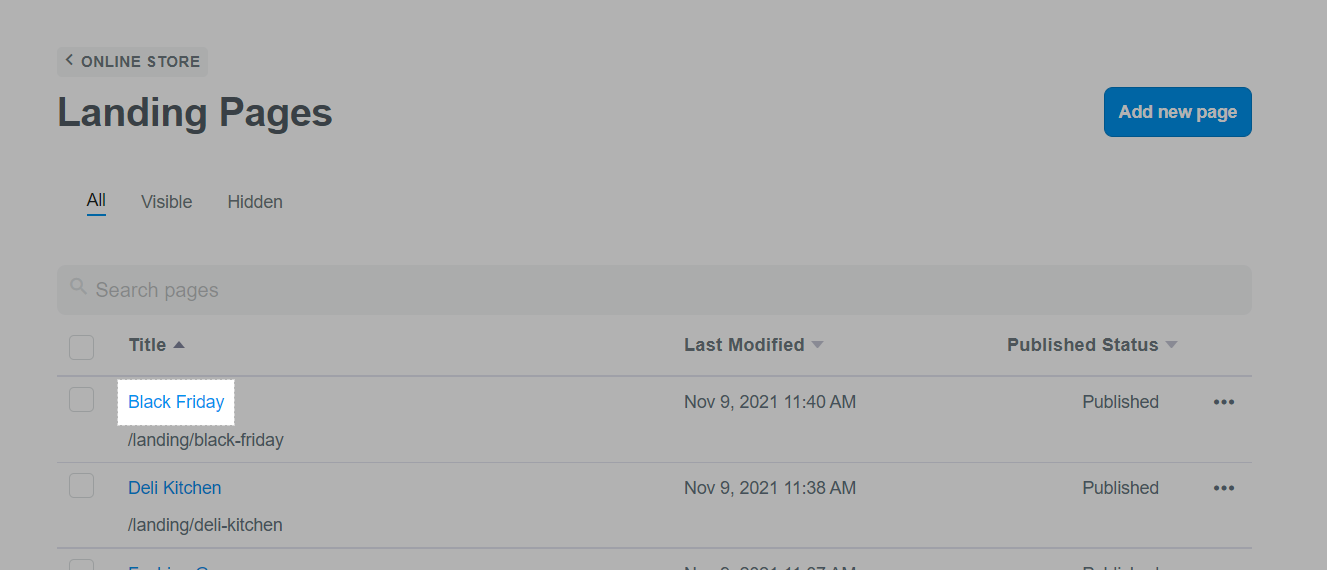Open Deli Kitchen row options menu

point(1223,488)
